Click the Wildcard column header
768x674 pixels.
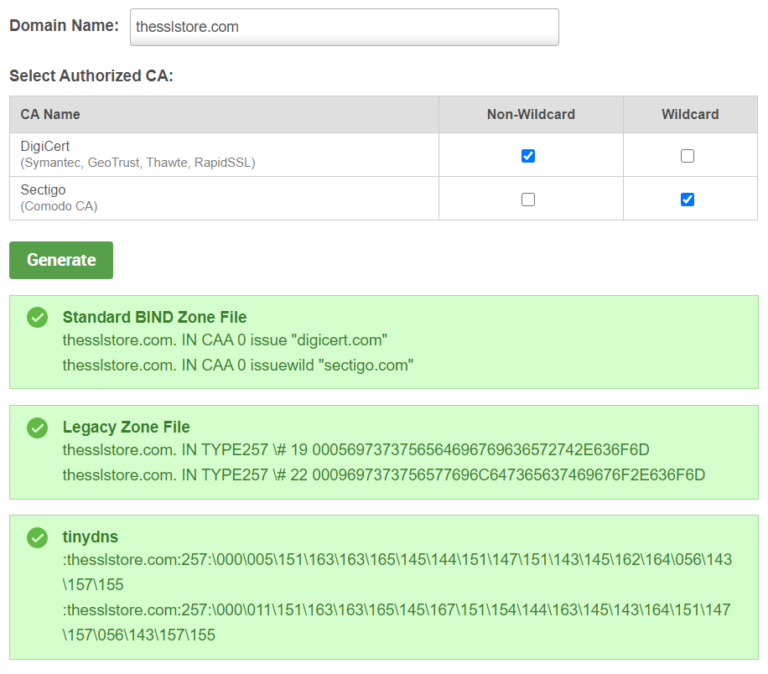[x=689, y=114]
